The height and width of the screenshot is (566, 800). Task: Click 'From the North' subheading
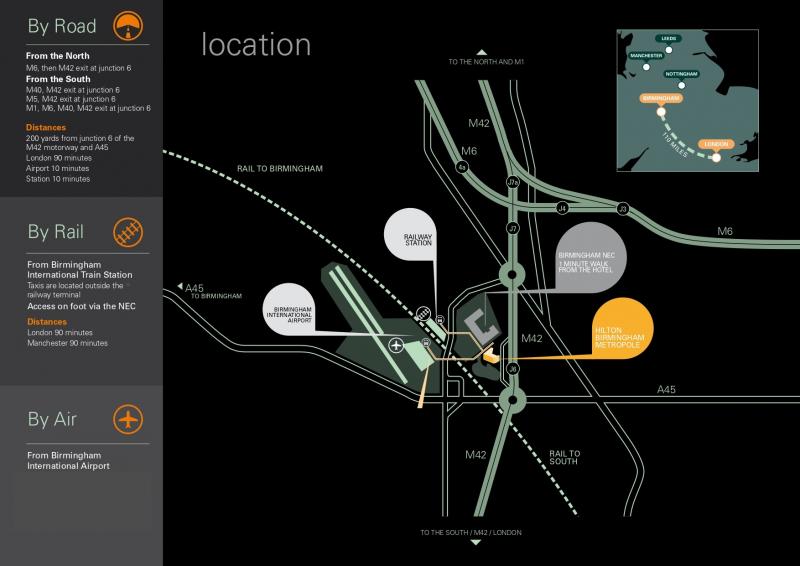click(x=58, y=56)
